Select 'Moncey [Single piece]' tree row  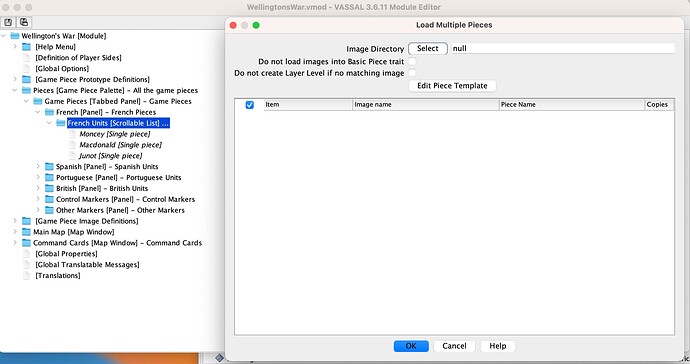(114, 134)
